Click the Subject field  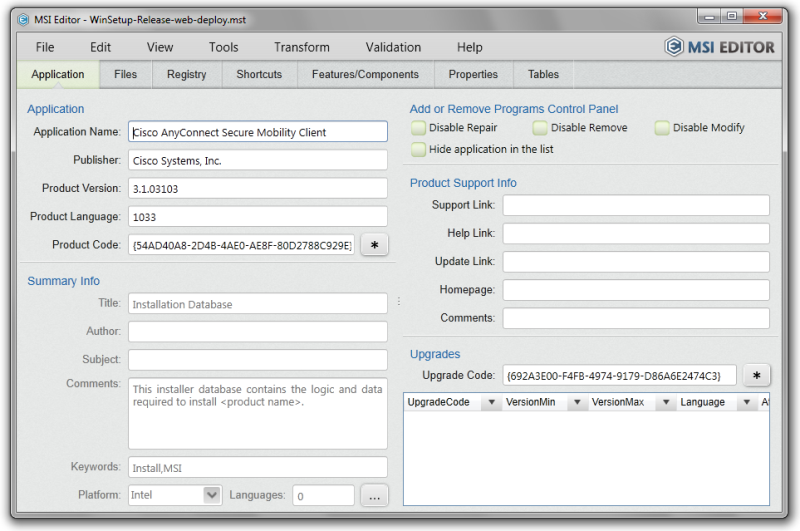tap(258, 360)
